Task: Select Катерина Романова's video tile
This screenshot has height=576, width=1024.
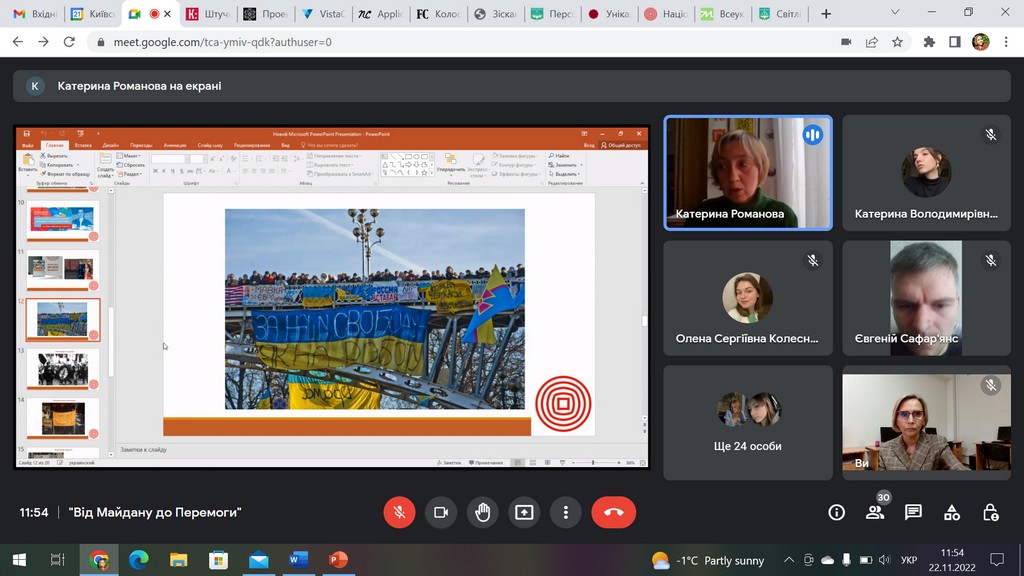Action: (748, 173)
